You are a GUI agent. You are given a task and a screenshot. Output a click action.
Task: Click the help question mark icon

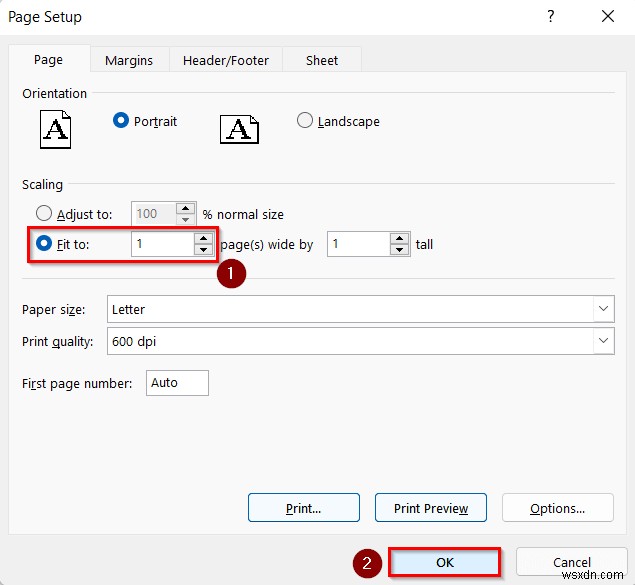(x=550, y=17)
